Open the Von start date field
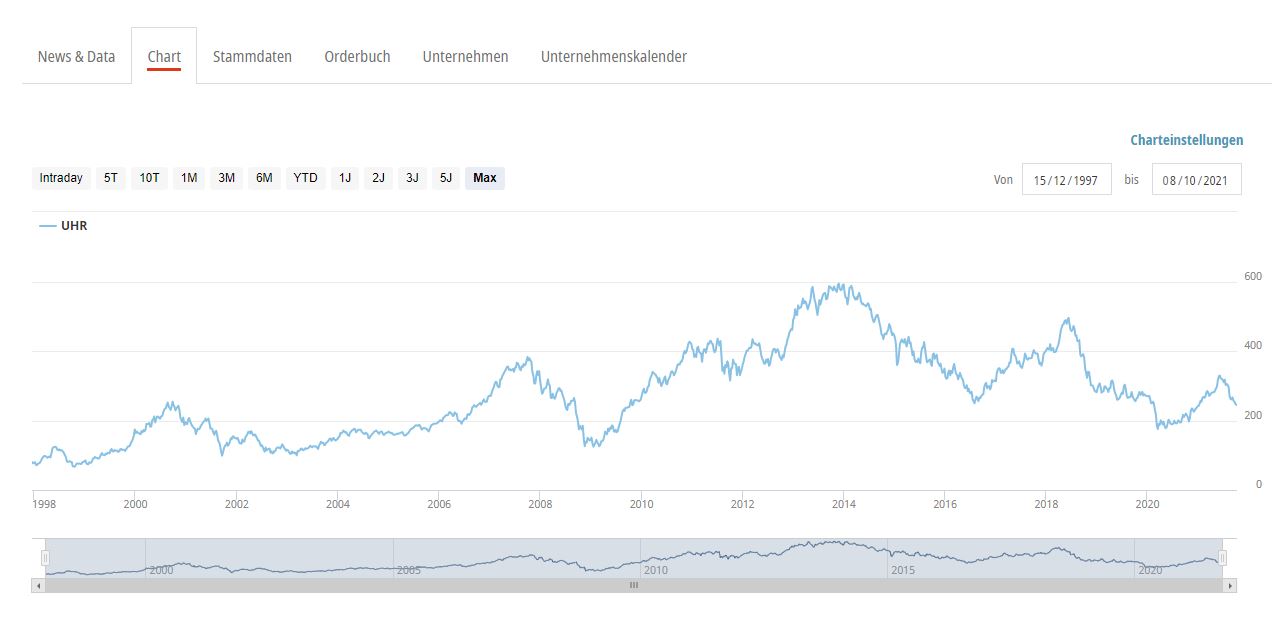 (1066, 180)
